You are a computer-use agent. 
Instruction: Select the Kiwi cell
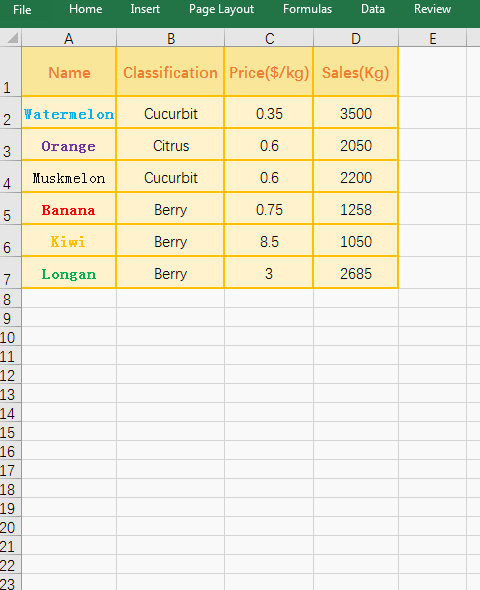point(69,241)
